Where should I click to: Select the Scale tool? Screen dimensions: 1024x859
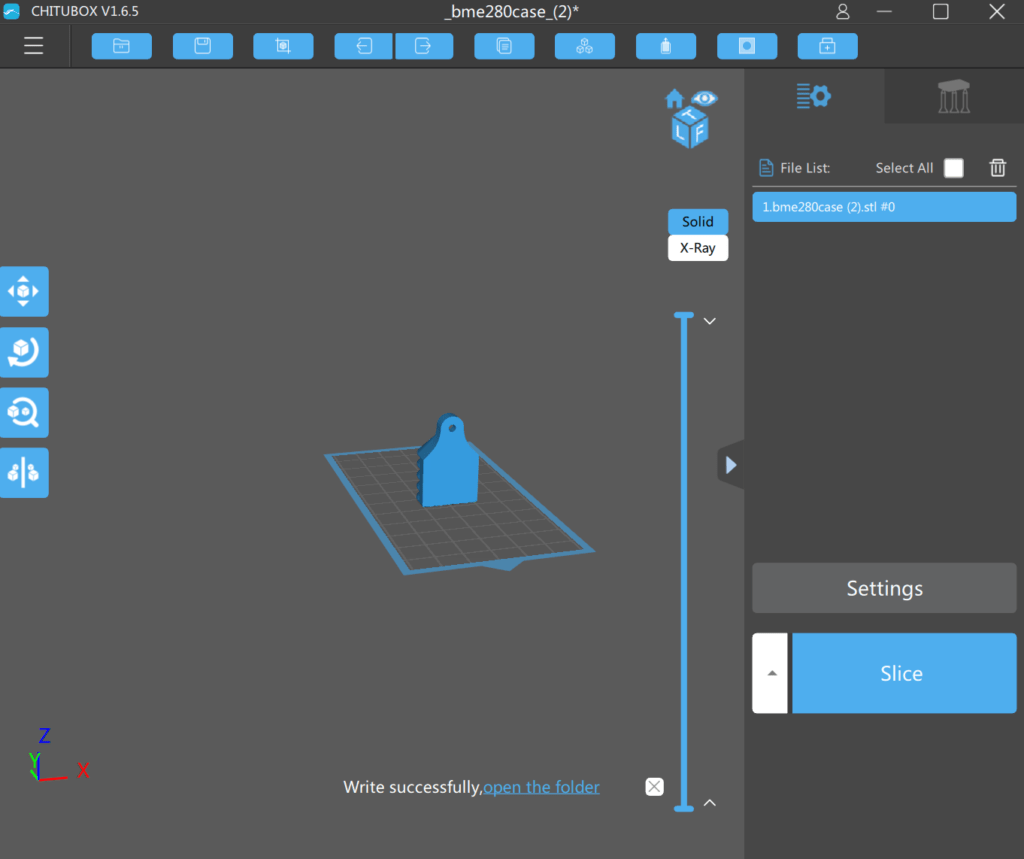[24, 412]
